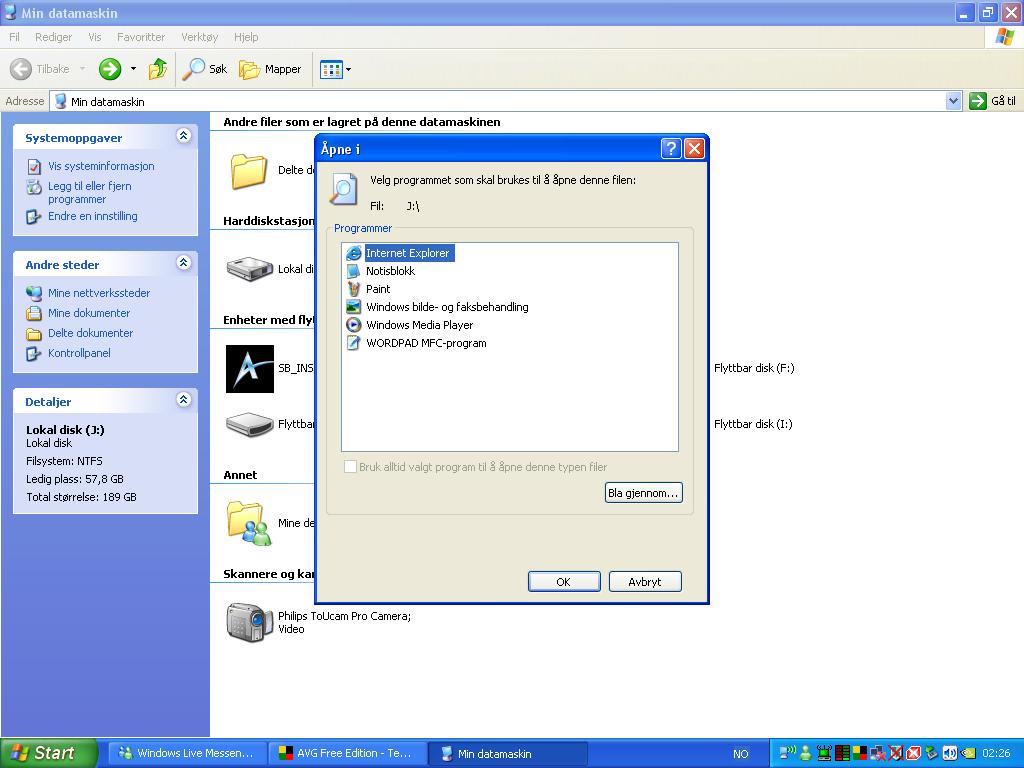Open the Vis menu
Viewport: 1024px width, 768px height.
[95, 37]
